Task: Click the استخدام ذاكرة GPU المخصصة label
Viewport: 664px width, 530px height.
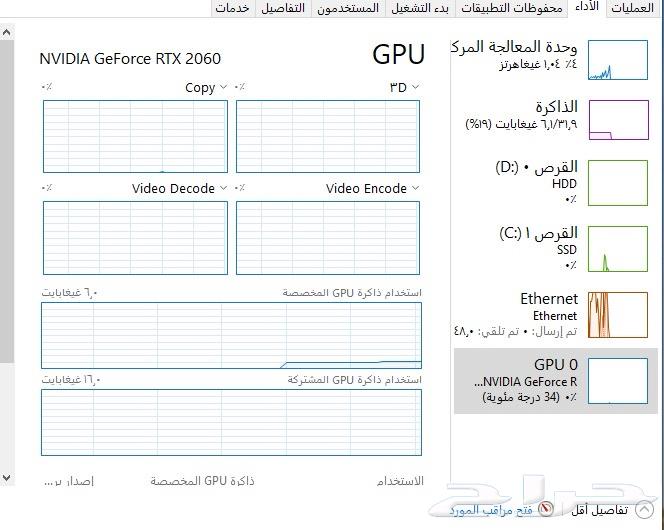Action: 352,293
